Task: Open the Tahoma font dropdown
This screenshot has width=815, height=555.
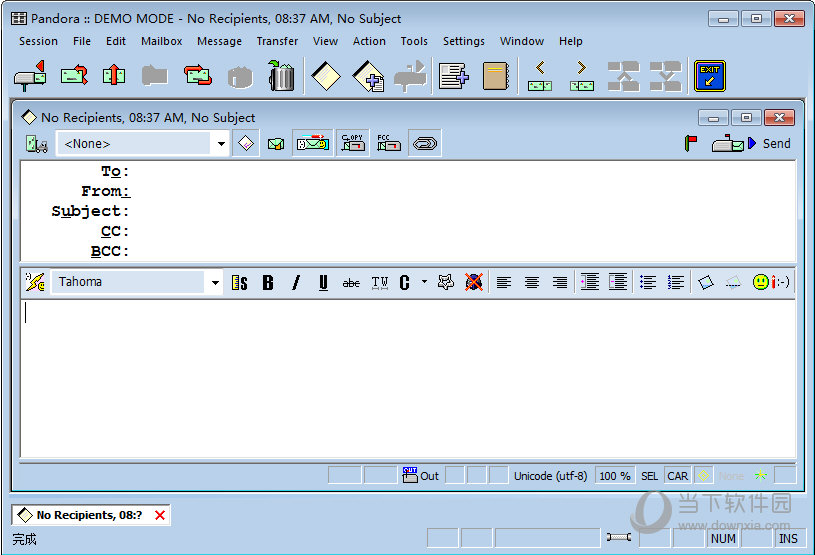Action: click(x=215, y=283)
